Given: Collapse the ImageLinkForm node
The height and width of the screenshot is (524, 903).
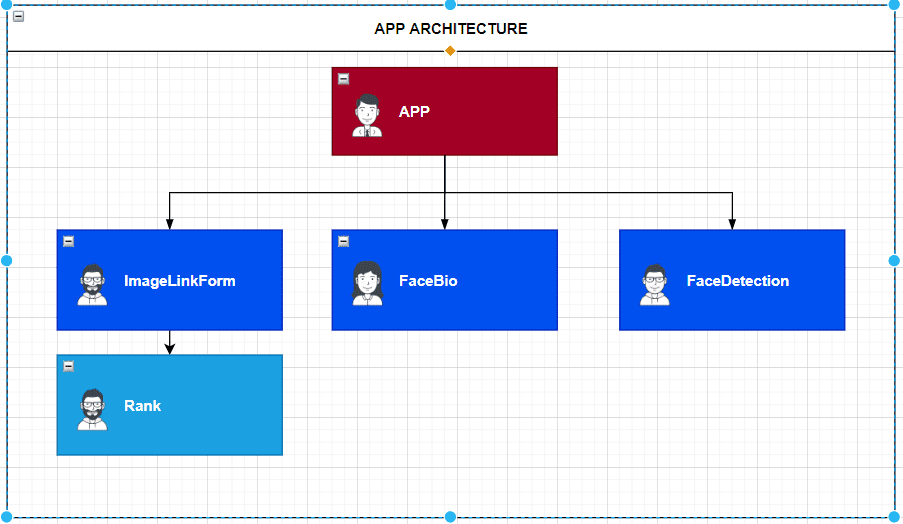Looking at the screenshot, I should tap(68, 241).
